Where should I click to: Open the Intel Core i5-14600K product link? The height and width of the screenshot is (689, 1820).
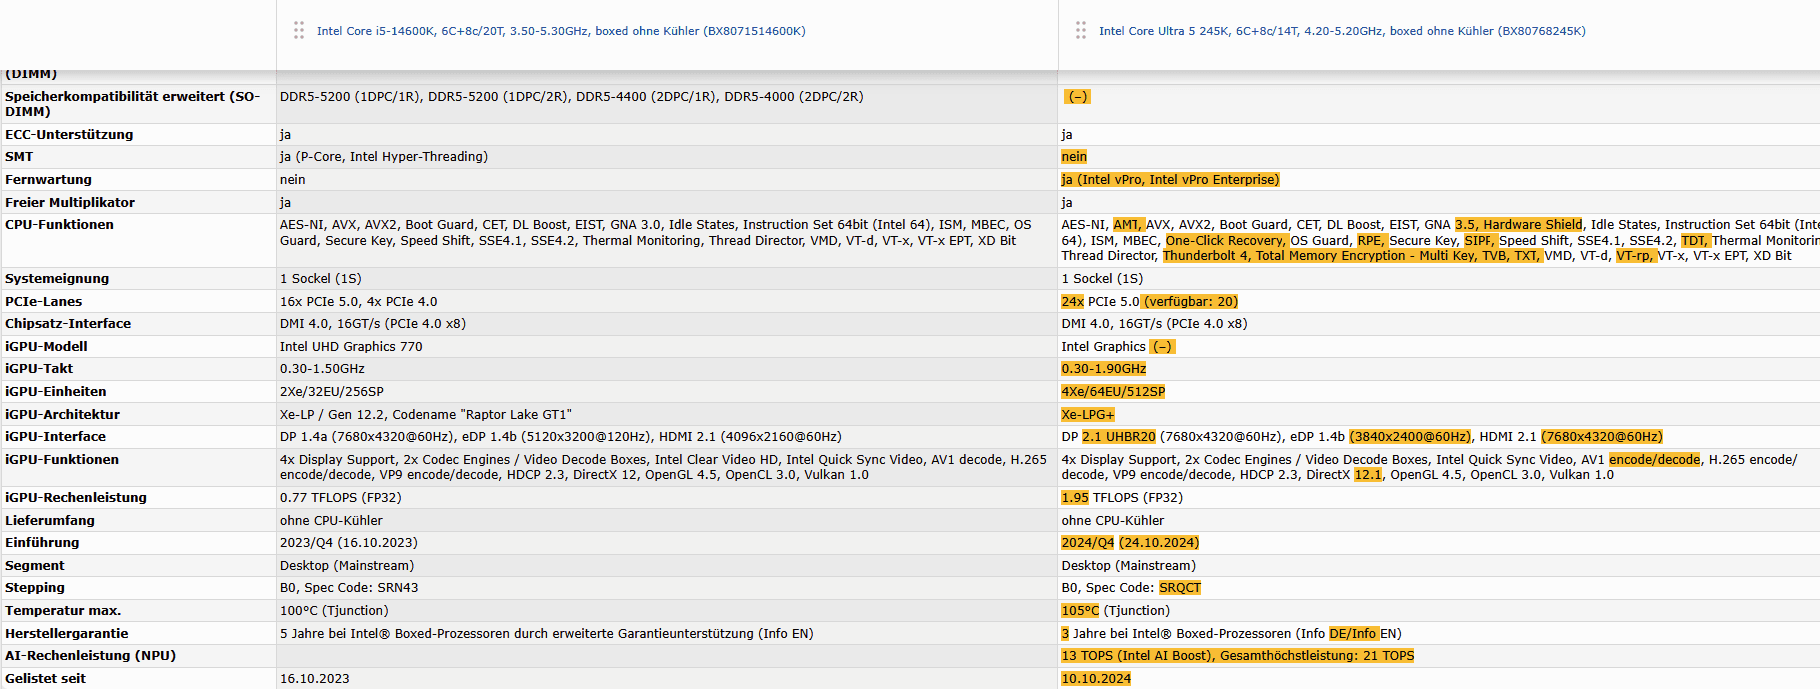561,31
